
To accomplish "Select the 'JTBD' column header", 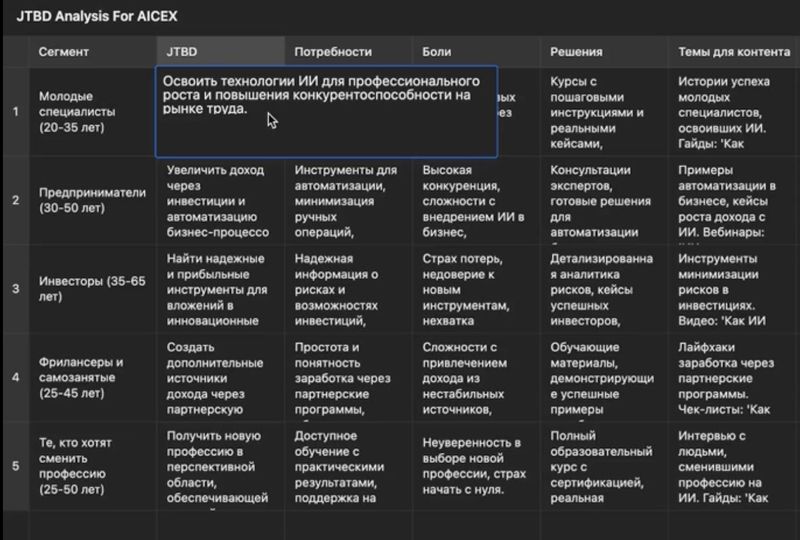I will (220, 52).
